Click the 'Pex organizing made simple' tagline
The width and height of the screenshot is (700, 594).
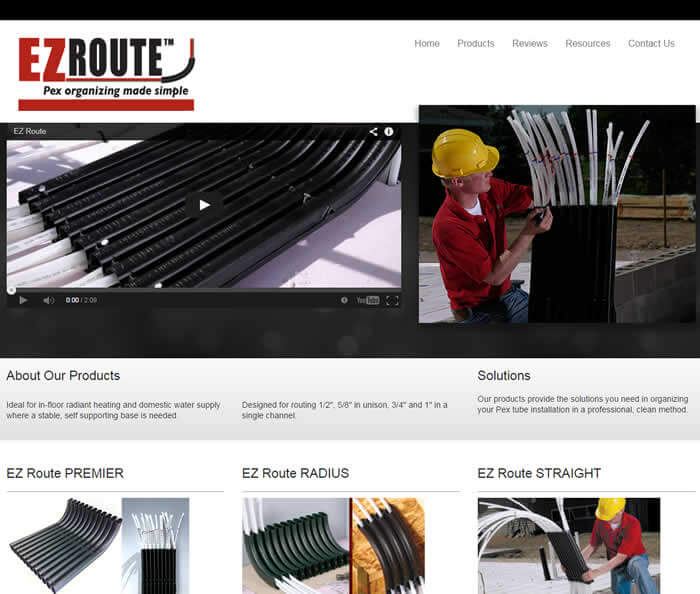pyautogui.click(x=116, y=91)
